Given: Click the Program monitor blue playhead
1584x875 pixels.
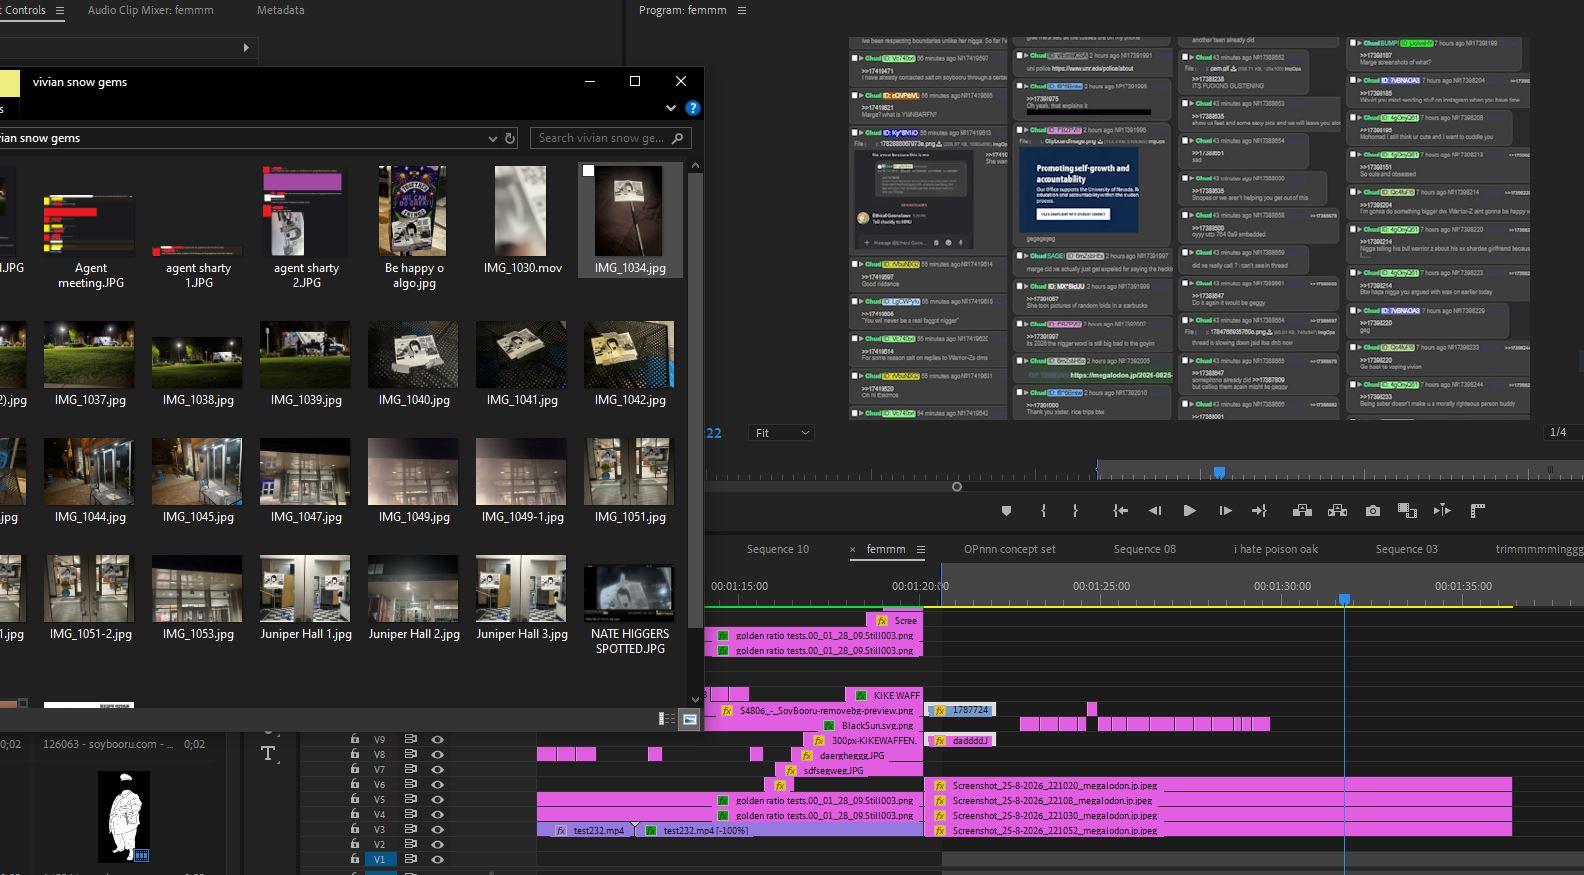Looking at the screenshot, I should (1219, 471).
